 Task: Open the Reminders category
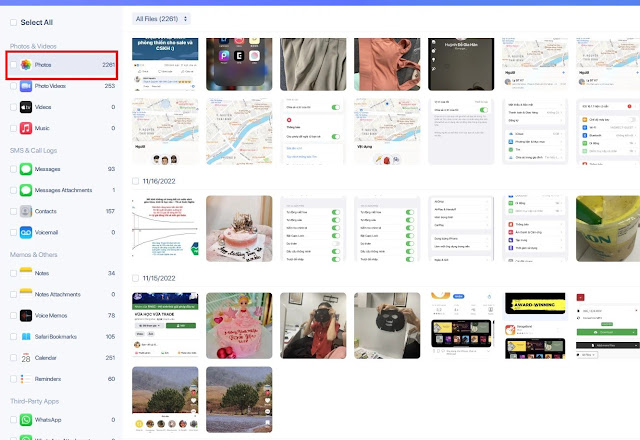[62, 379]
